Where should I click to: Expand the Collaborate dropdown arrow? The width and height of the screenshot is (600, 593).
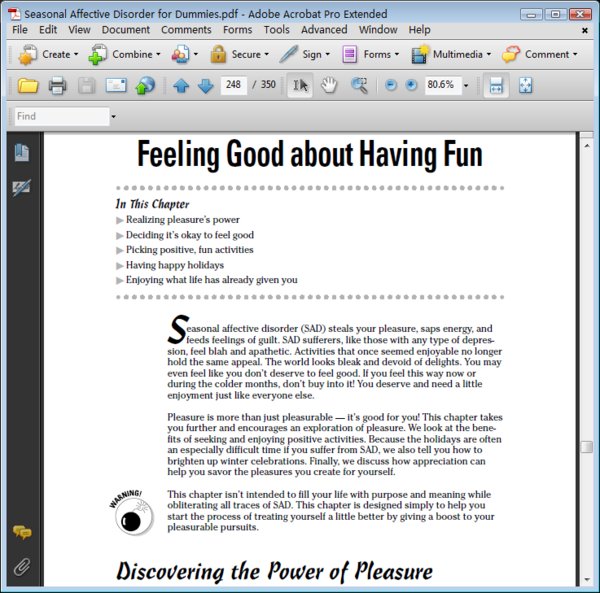coord(196,54)
